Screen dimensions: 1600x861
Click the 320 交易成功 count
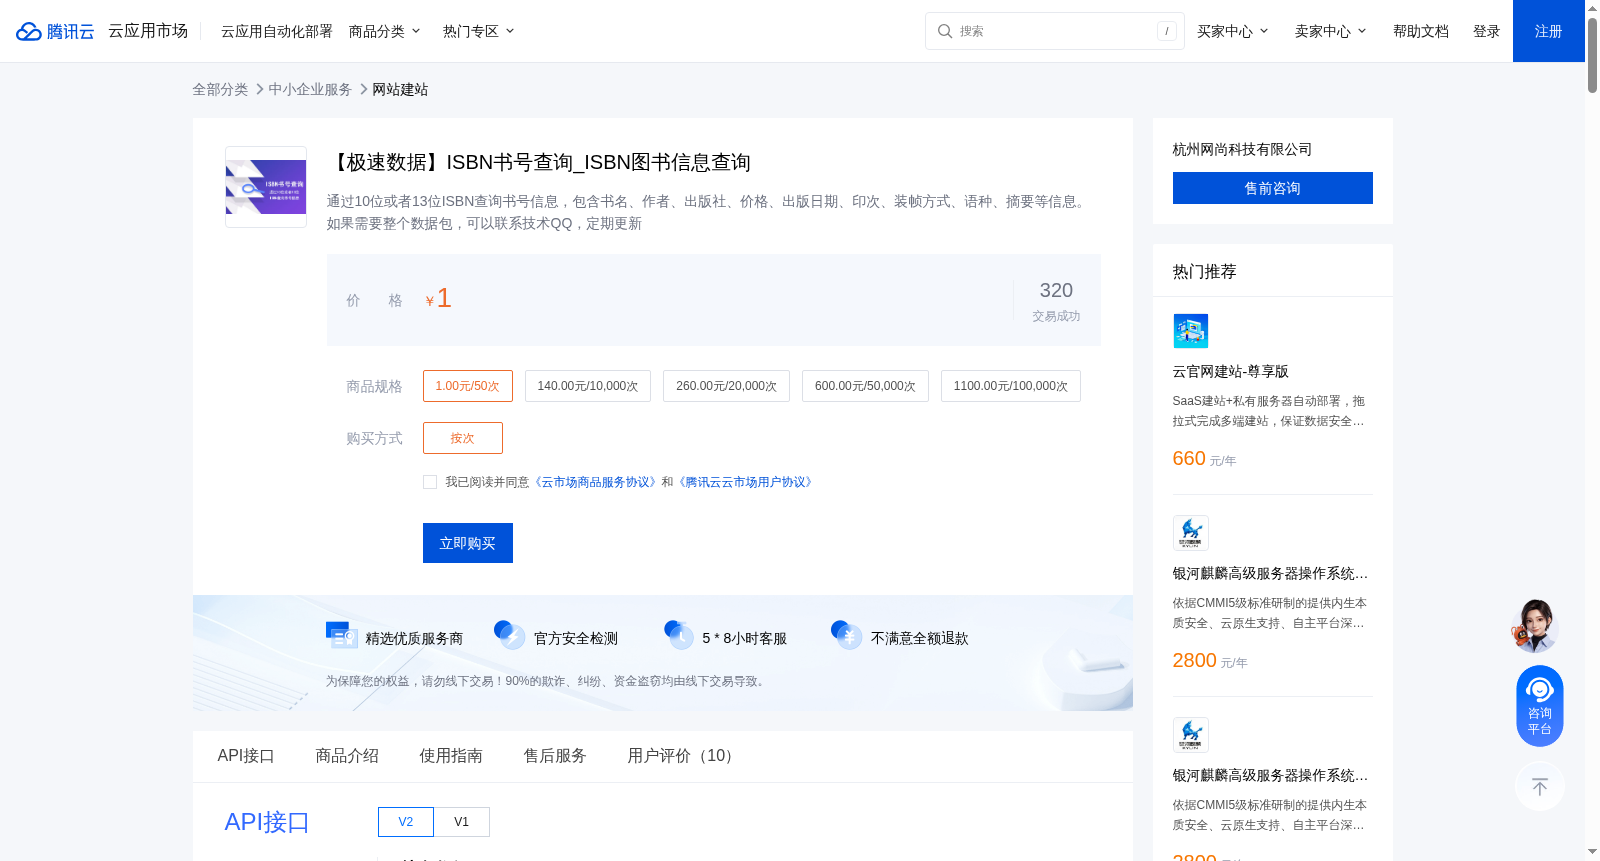[1056, 300]
